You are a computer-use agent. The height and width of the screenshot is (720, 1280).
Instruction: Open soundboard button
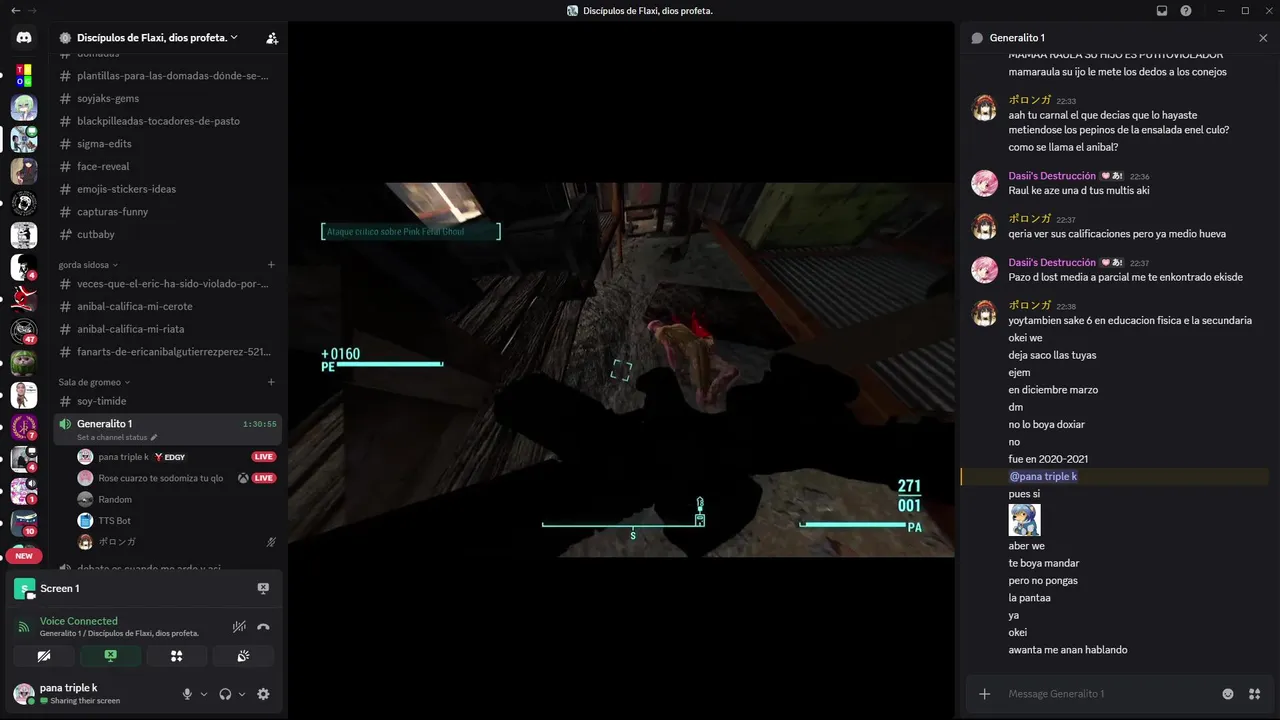click(243, 656)
